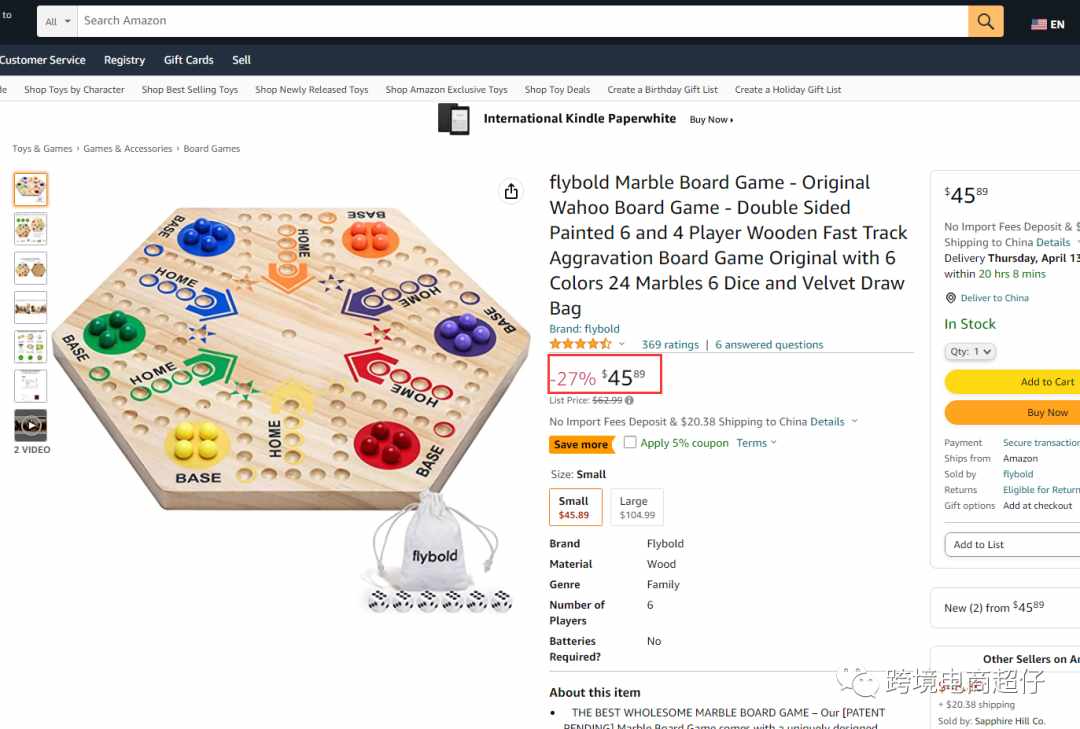Click the share icon above product image
This screenshot has height=729, width=1080.
[x=511, y=191]
